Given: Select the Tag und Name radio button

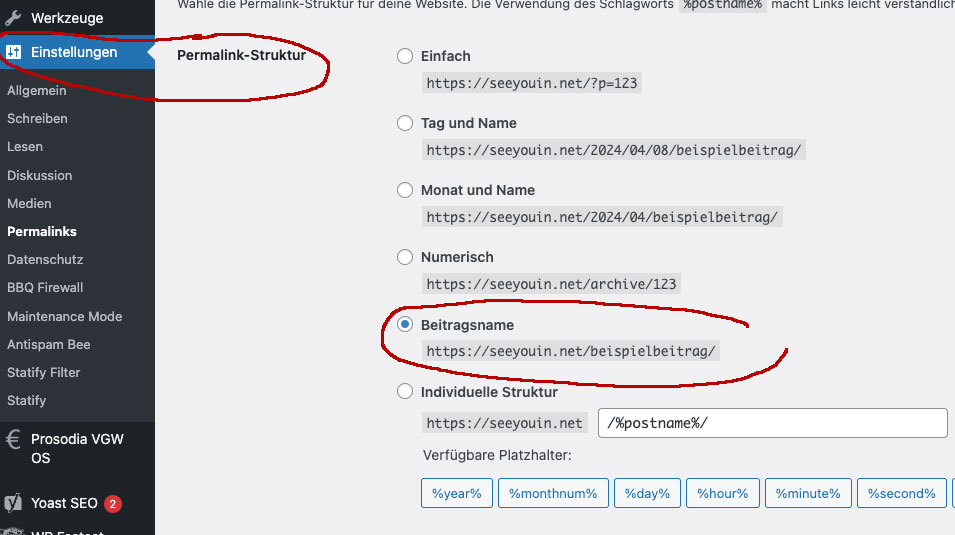Looking at the screenshot, I should tap(405, 123).
